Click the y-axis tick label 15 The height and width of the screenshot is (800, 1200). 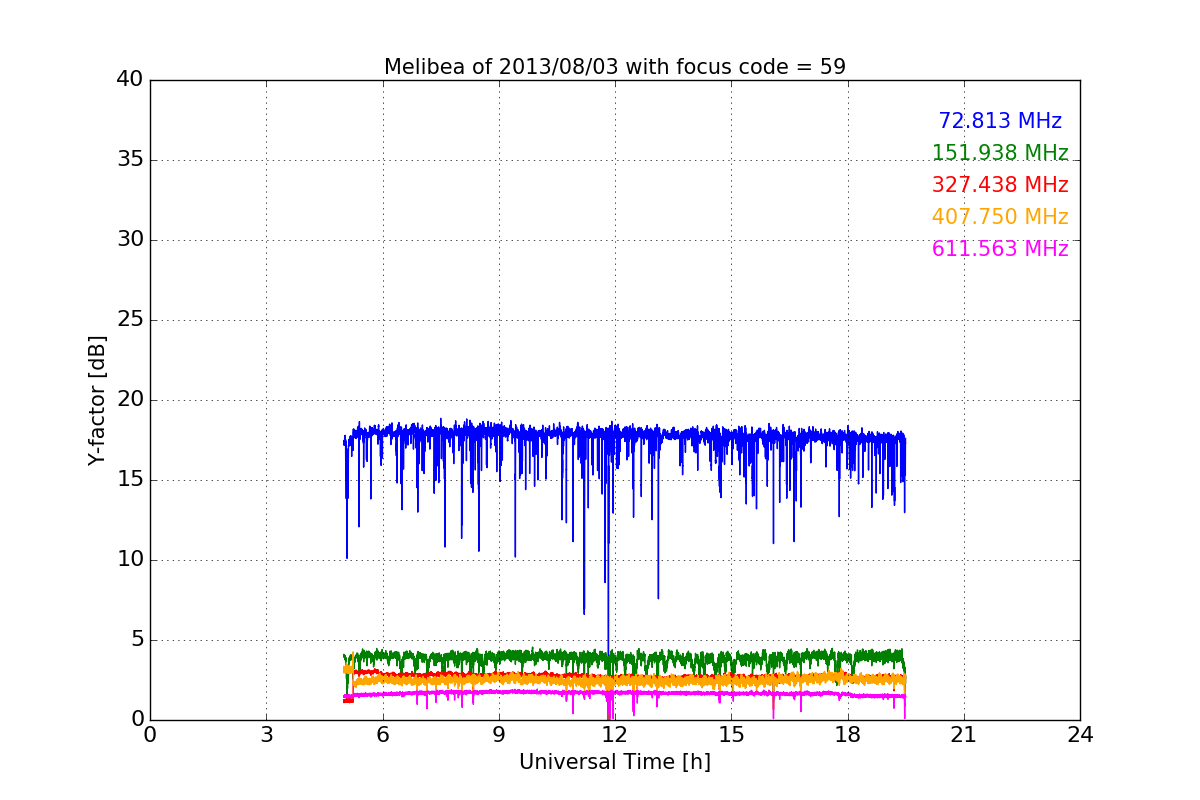[x=130, y=480]
